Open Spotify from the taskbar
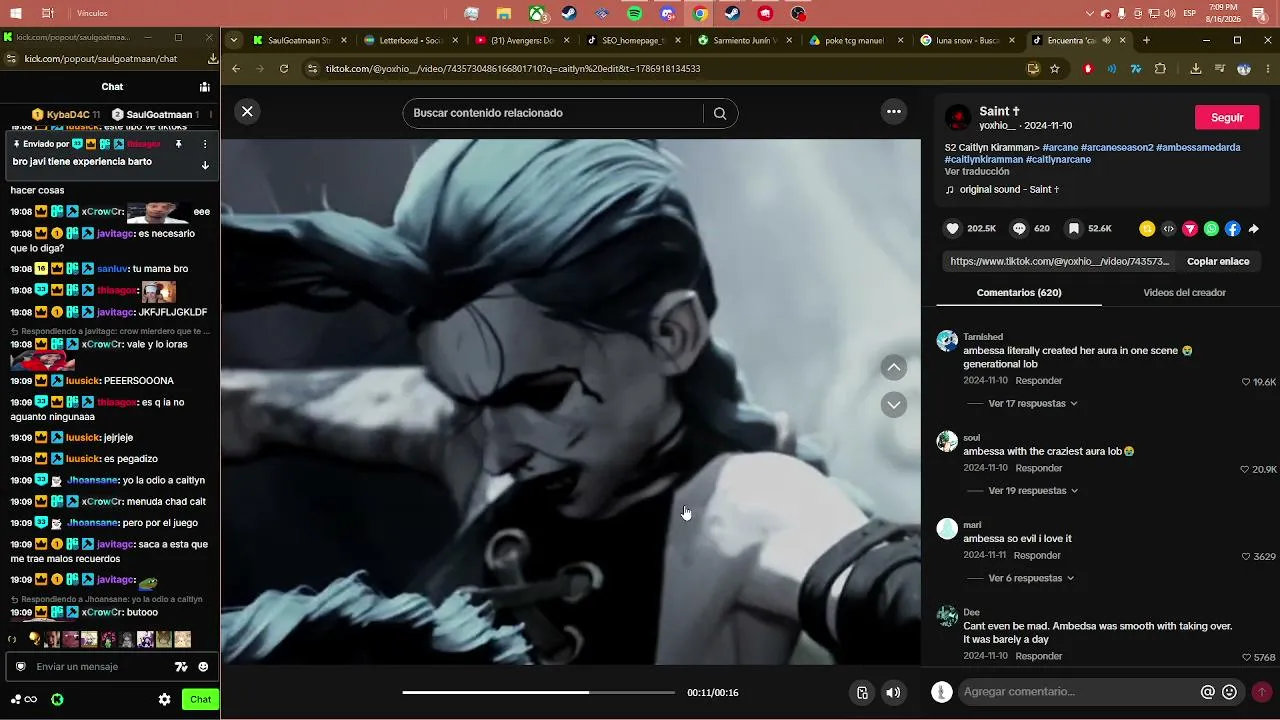Image resolution: width=1280 pixels, height=720 pixels. point(635,14)
